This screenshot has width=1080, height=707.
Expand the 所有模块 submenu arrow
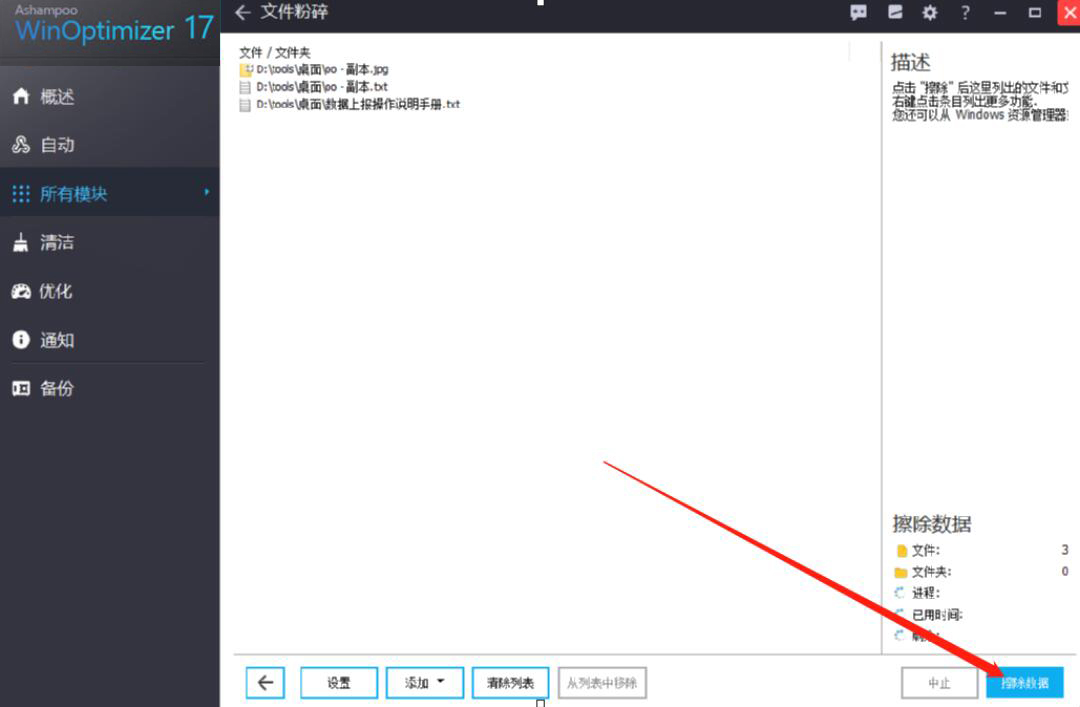click(206, 192)
